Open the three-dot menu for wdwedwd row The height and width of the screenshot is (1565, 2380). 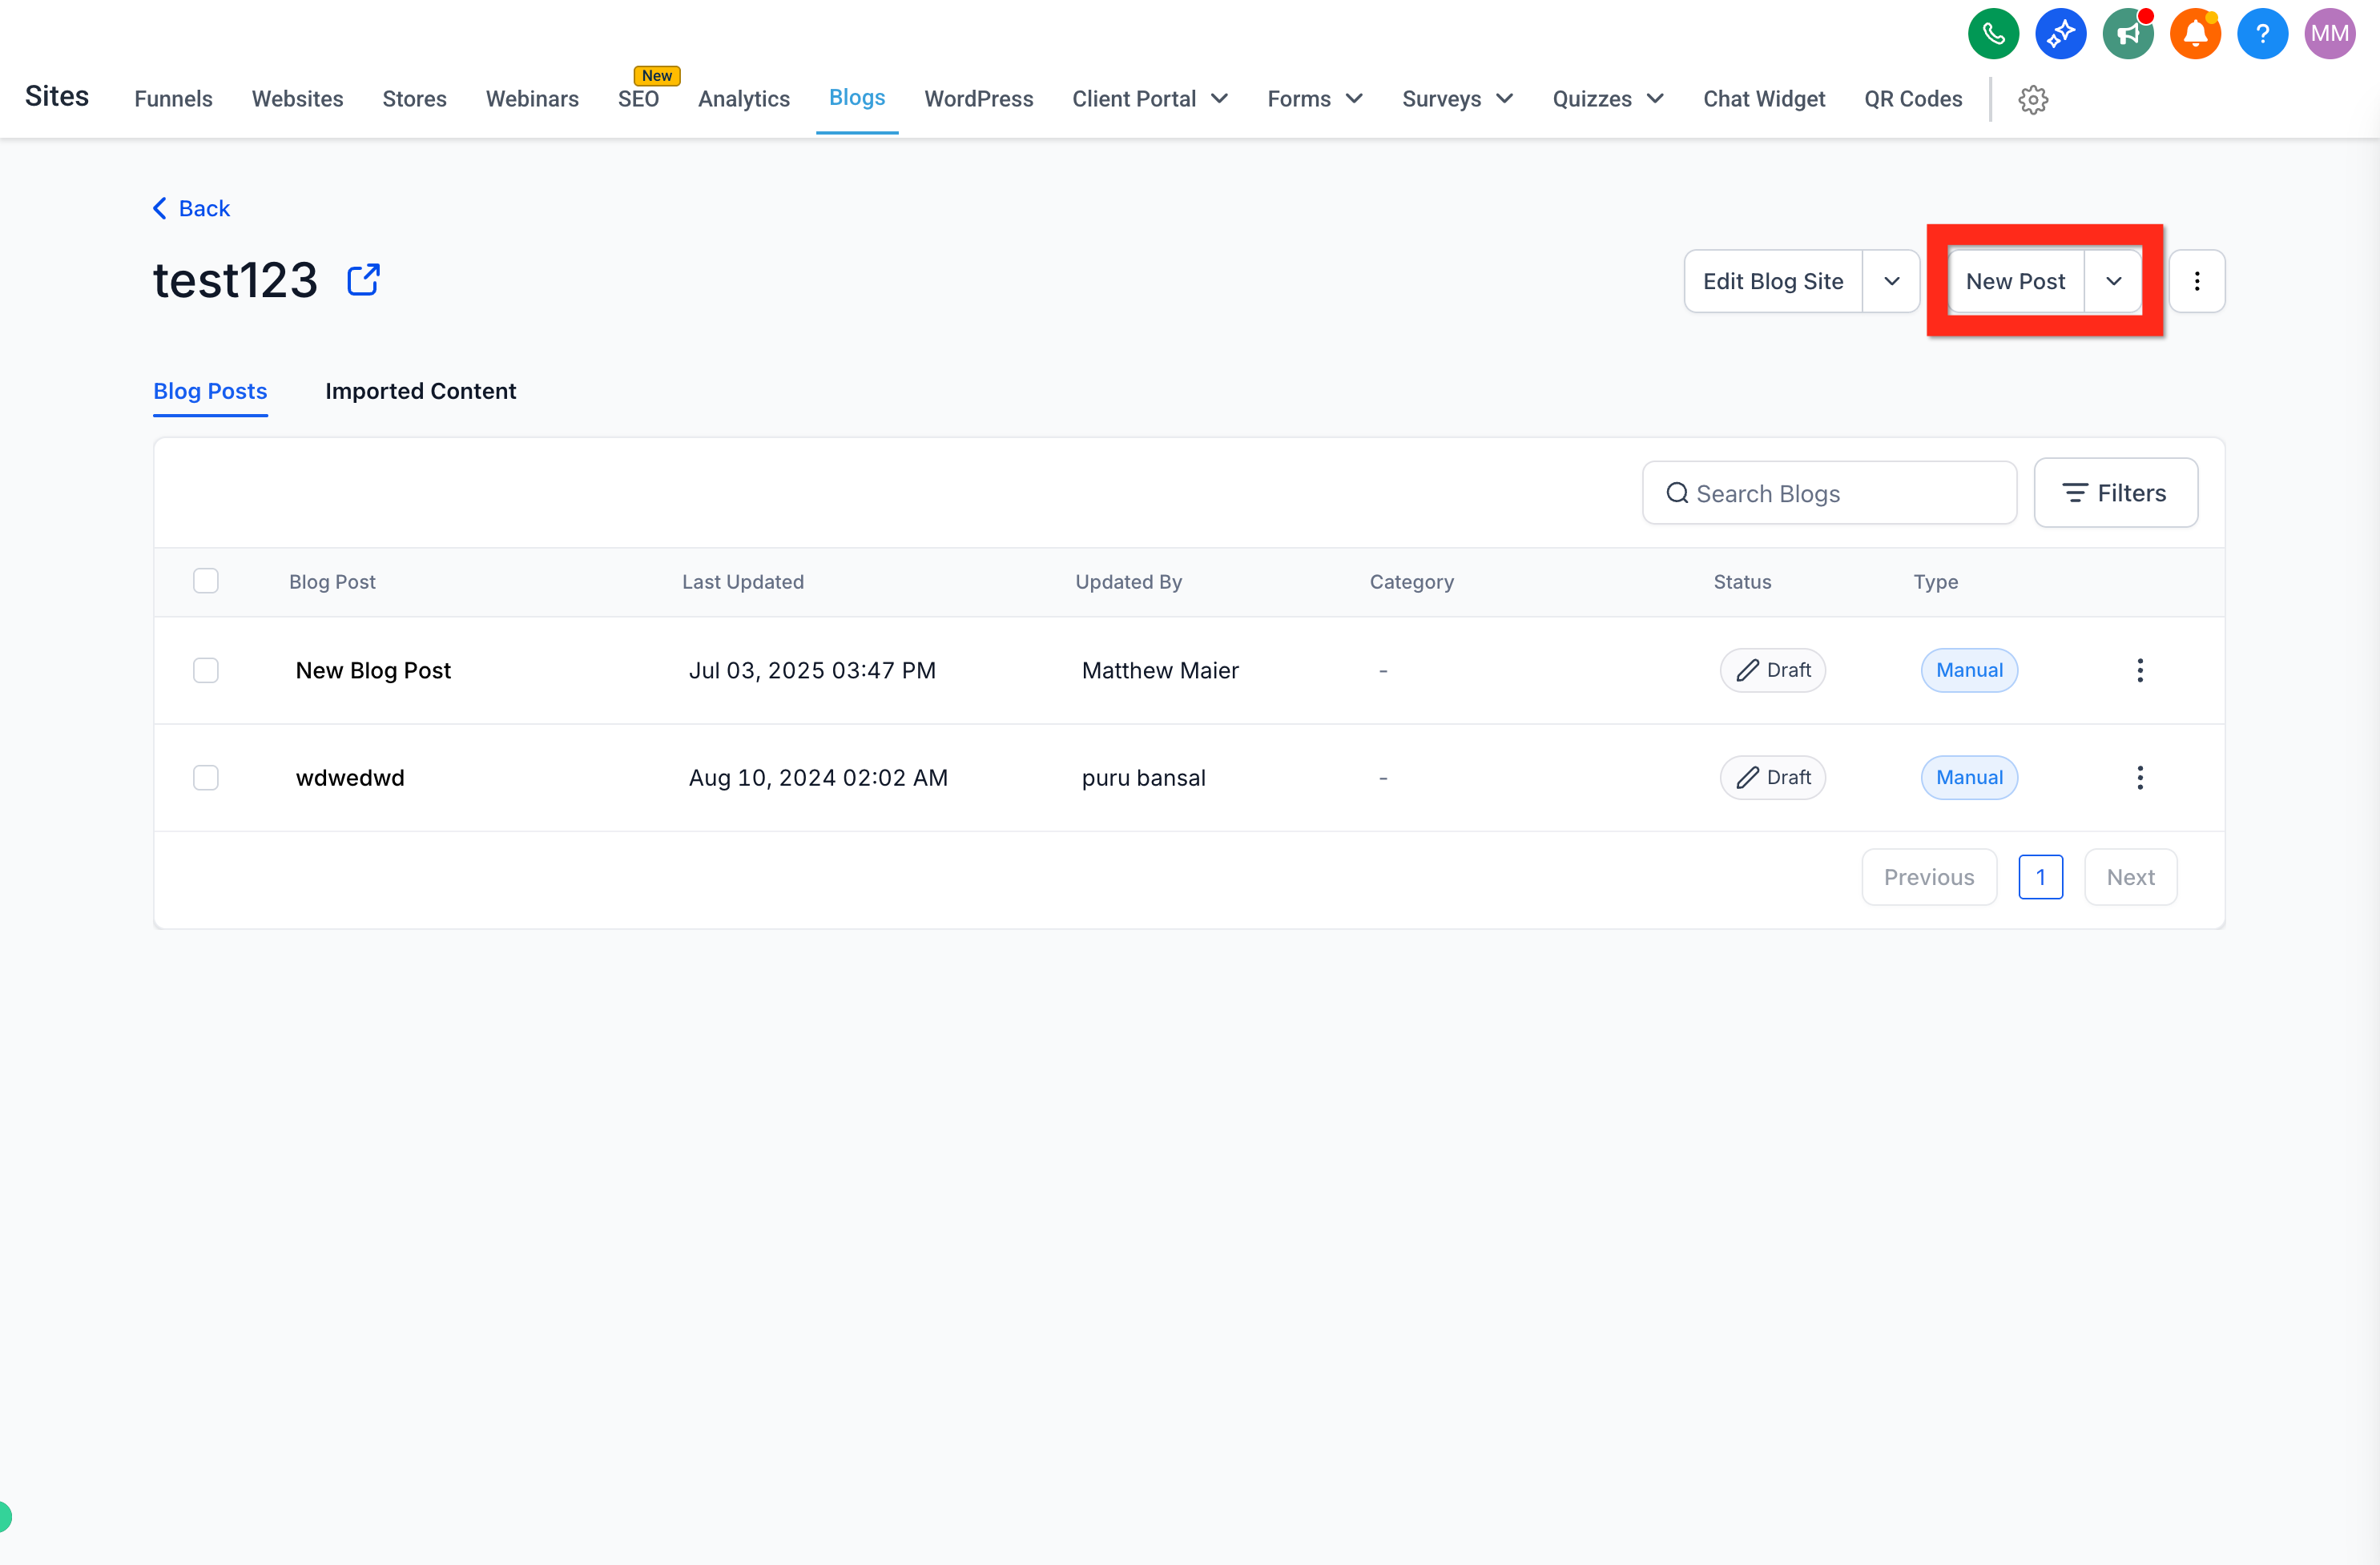(x=2140, y=777)
